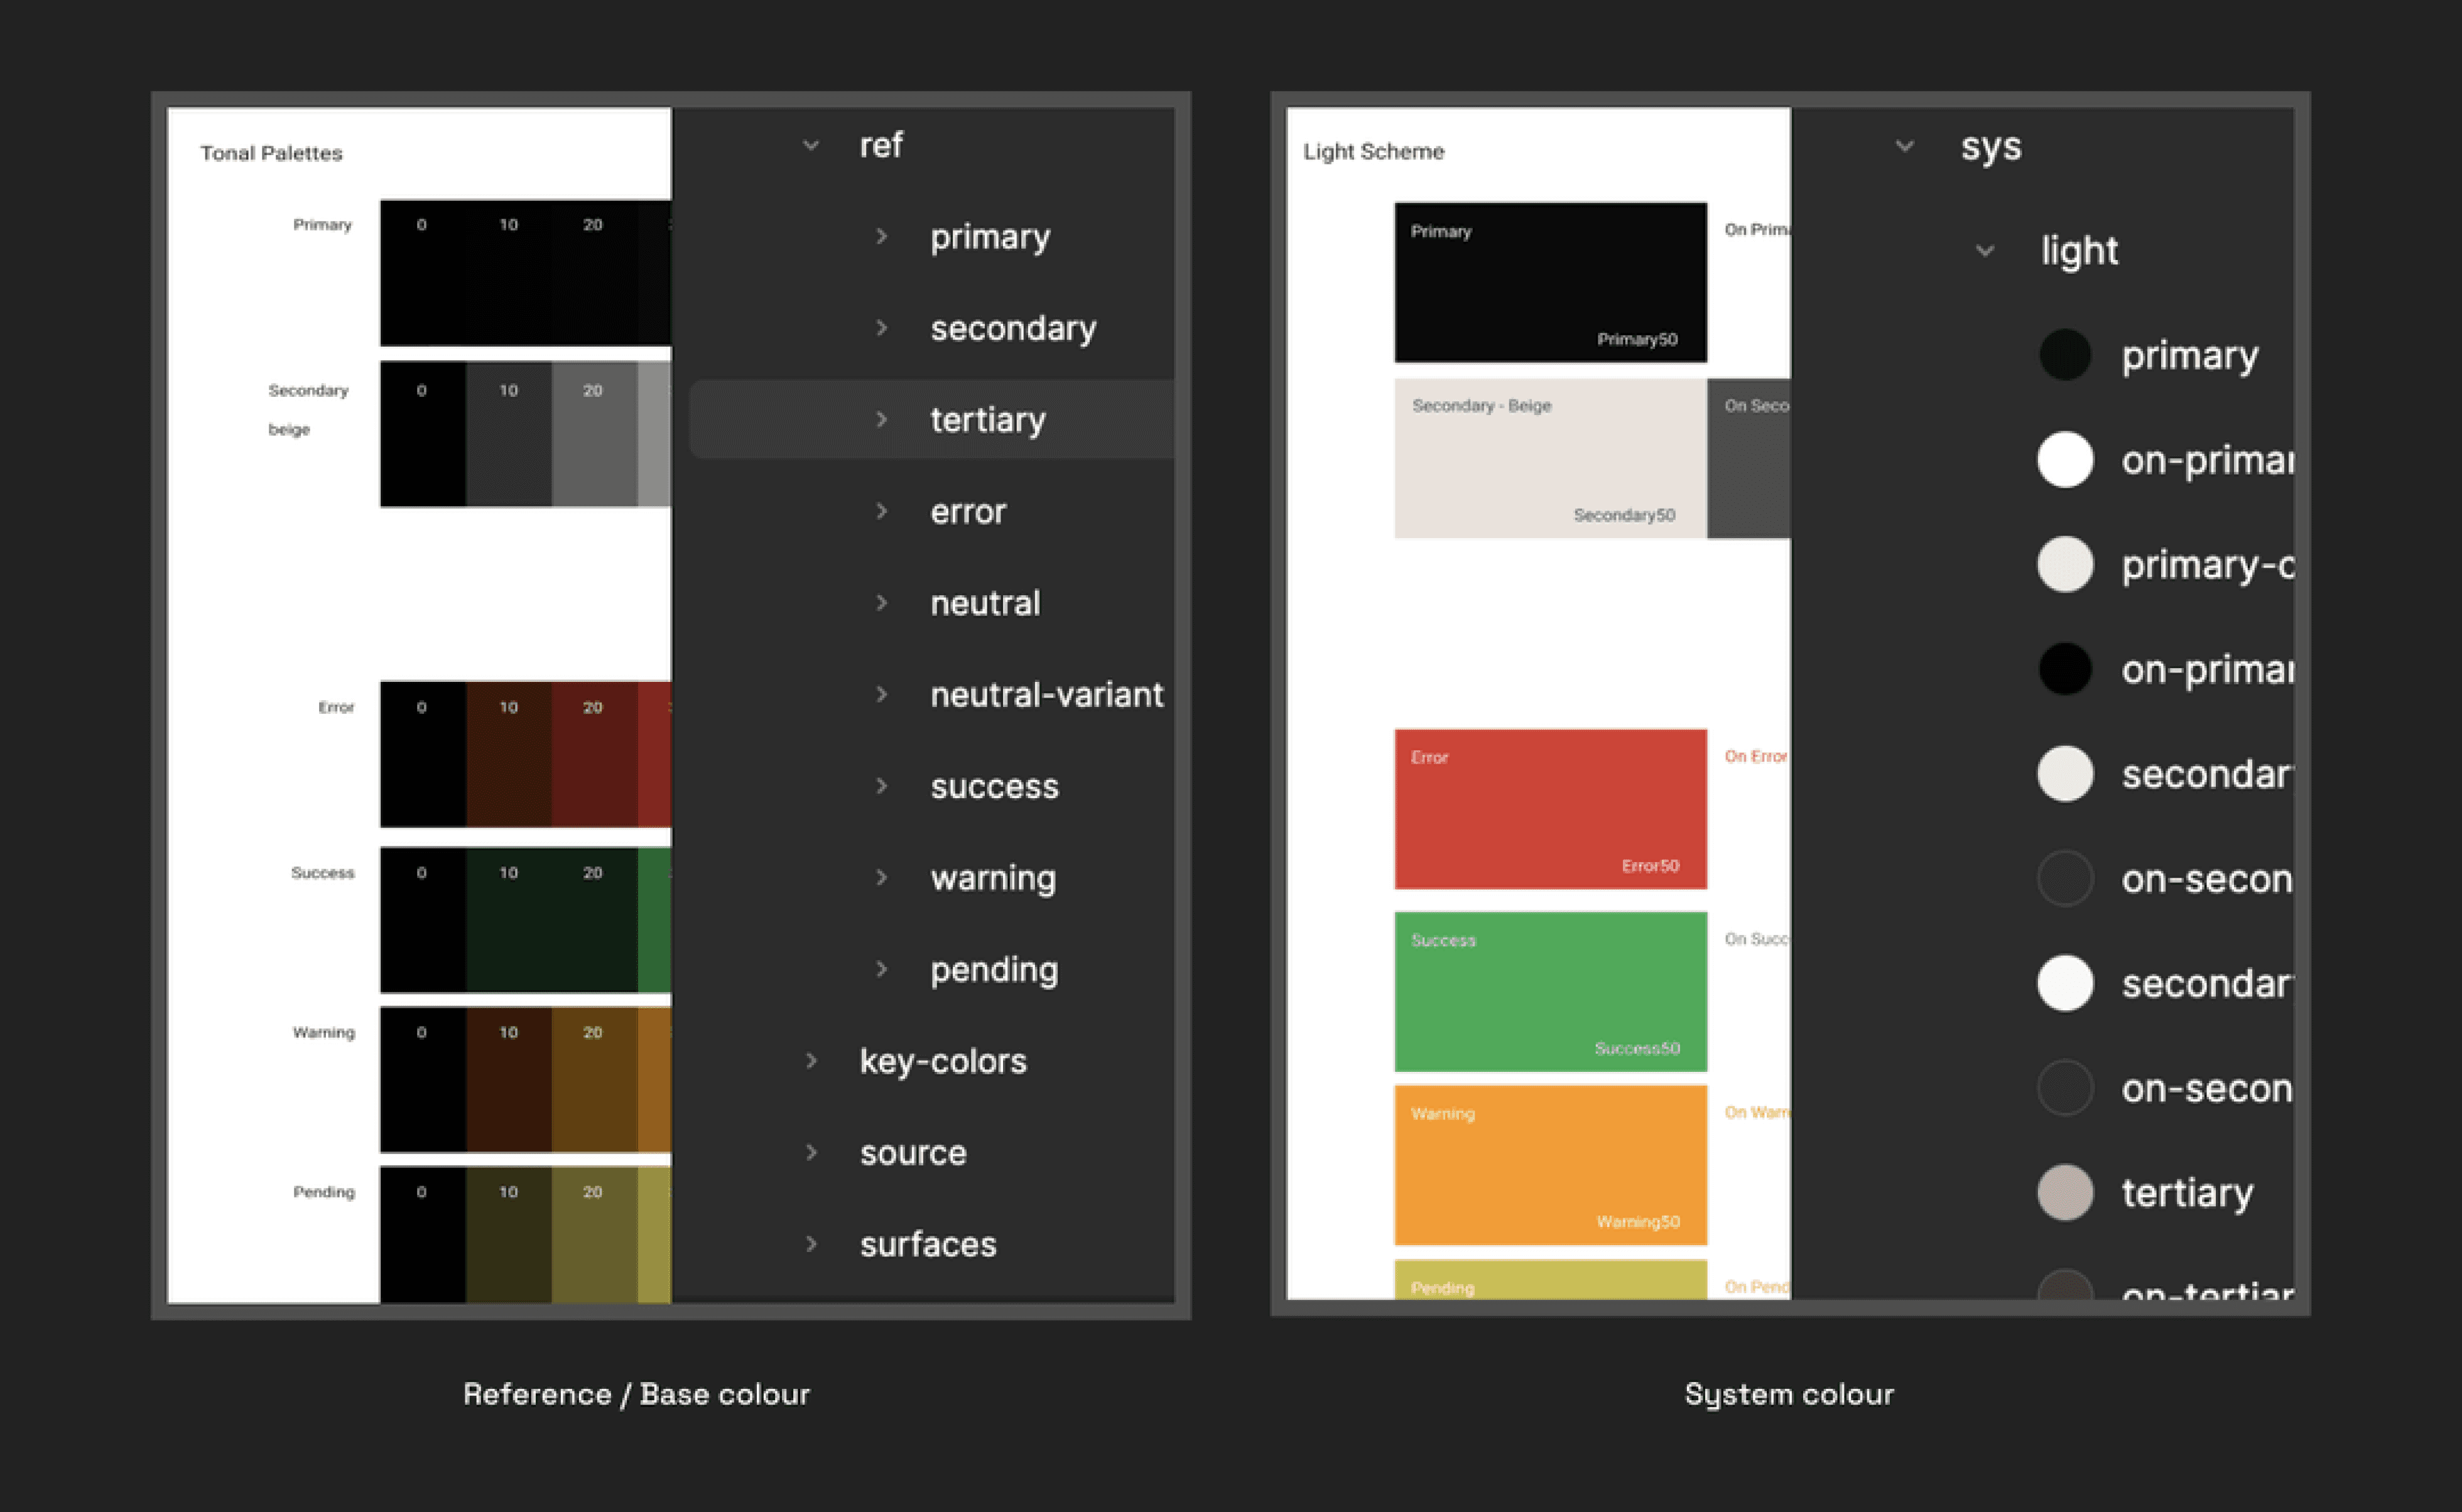
Task: Collapse the ref group chevron
Action: pyautogui.click(x=811, y=146)
